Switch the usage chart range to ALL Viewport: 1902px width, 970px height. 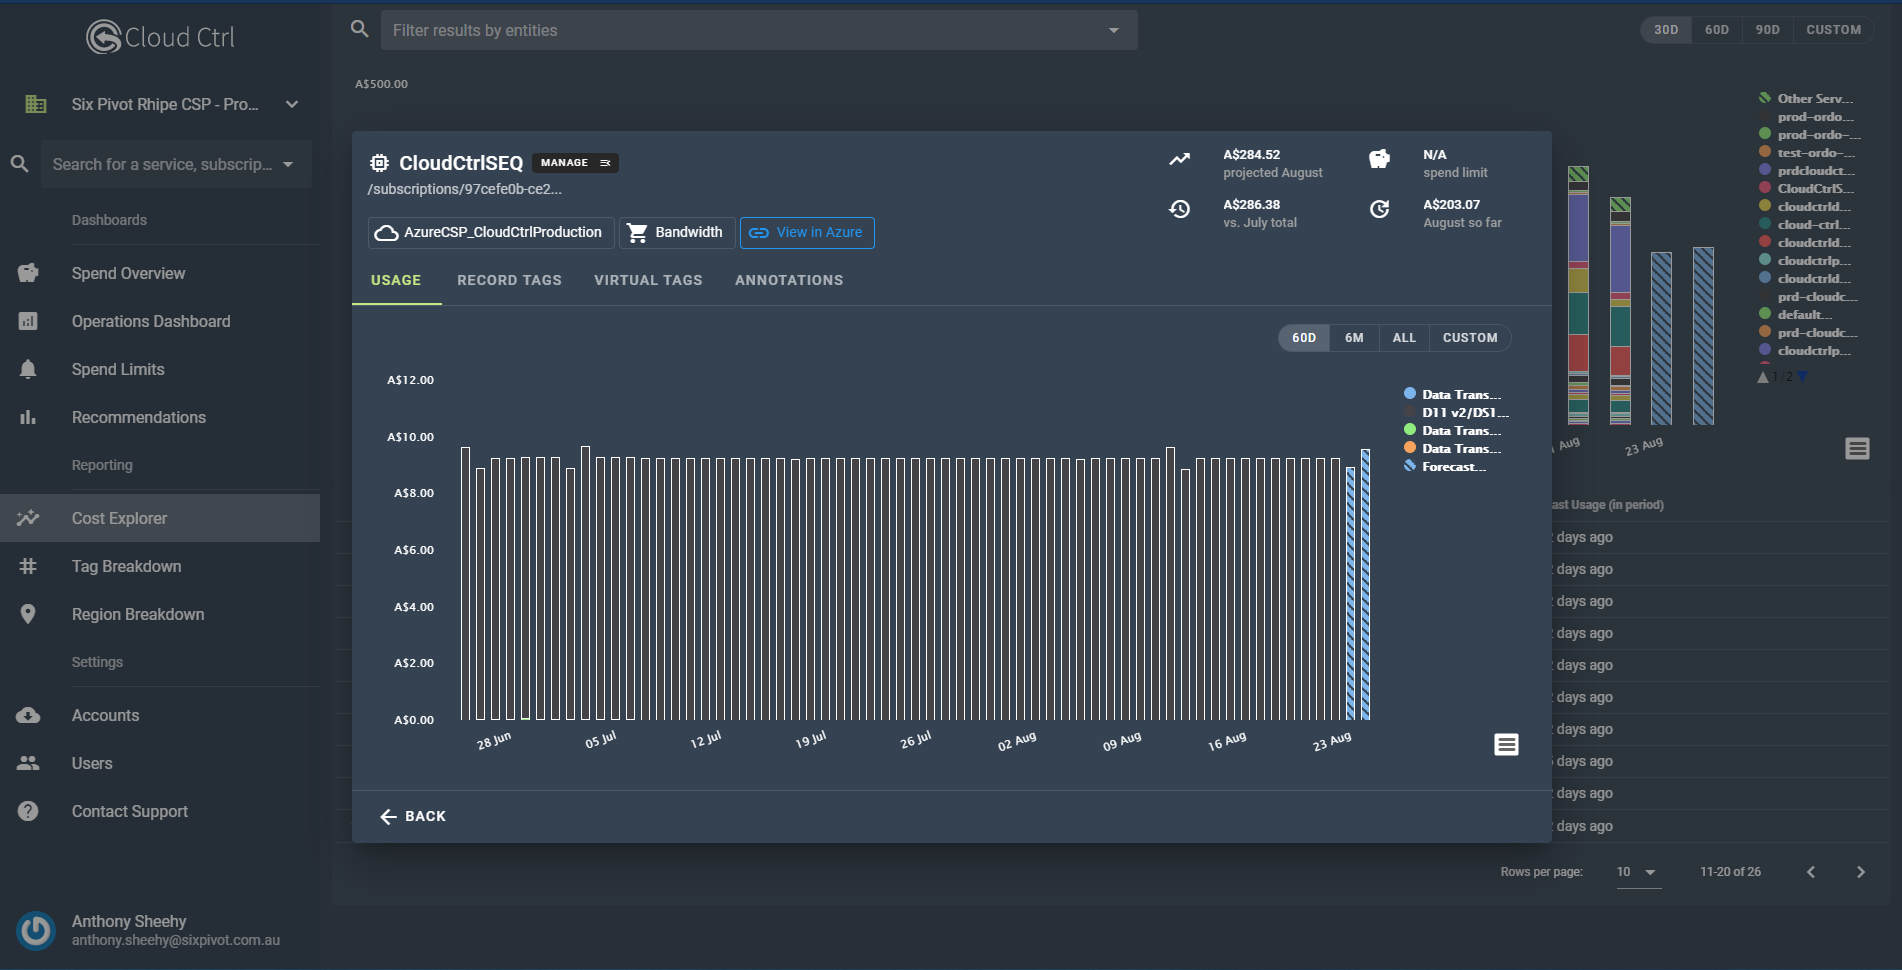coord(1404,338)
